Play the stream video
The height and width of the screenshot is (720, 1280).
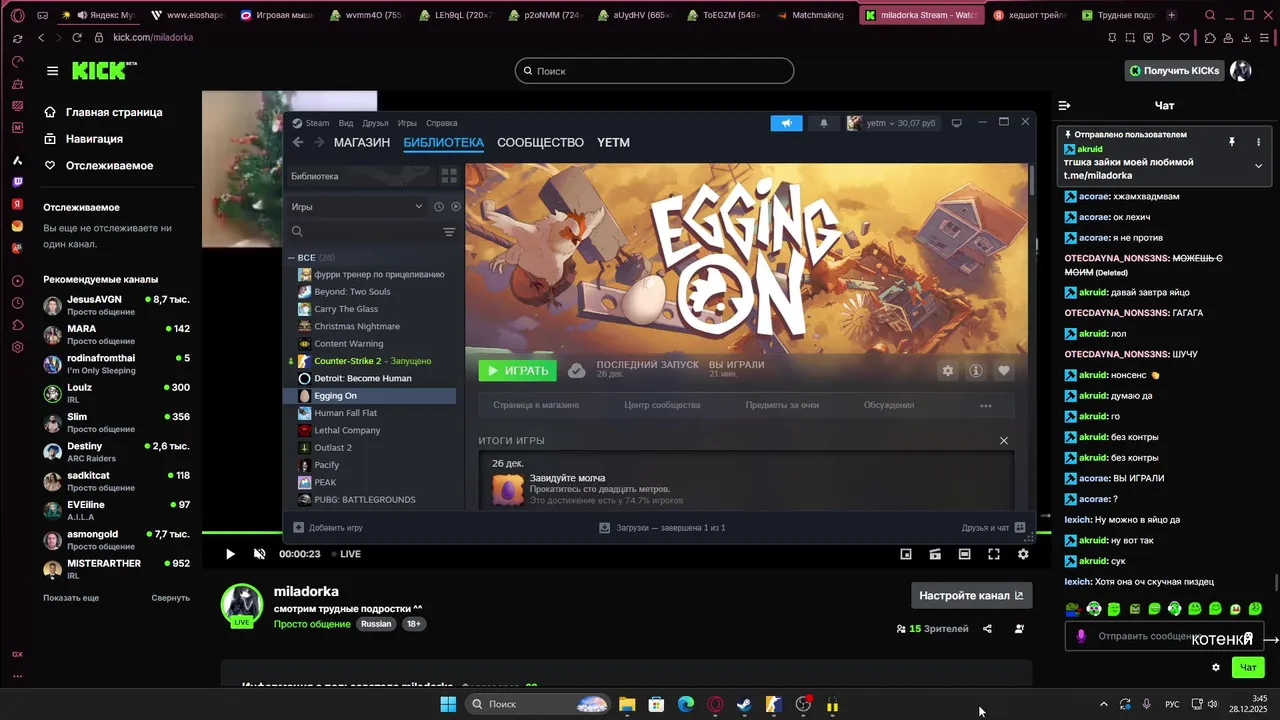tap(230, 554)
